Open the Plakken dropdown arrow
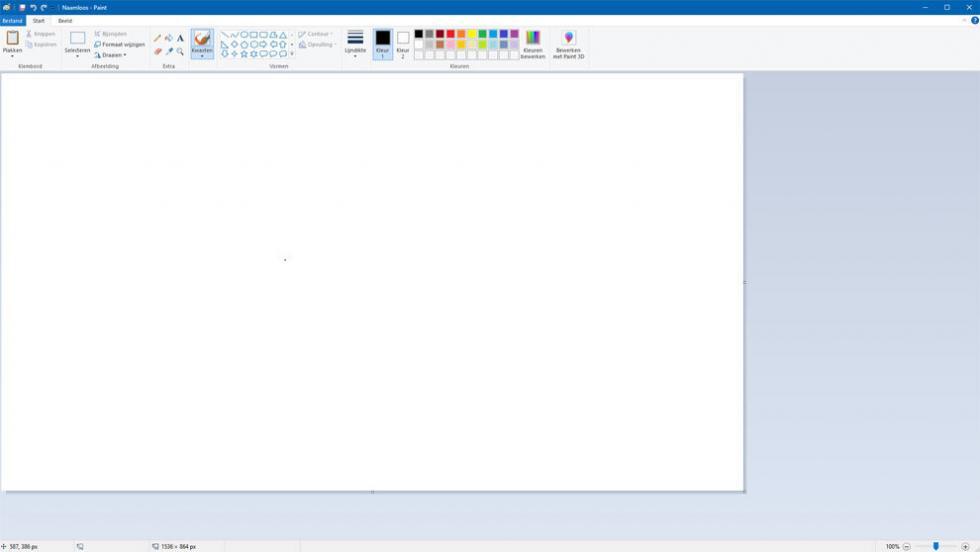Screen dimensions: 980x552 tap(12, 56)
